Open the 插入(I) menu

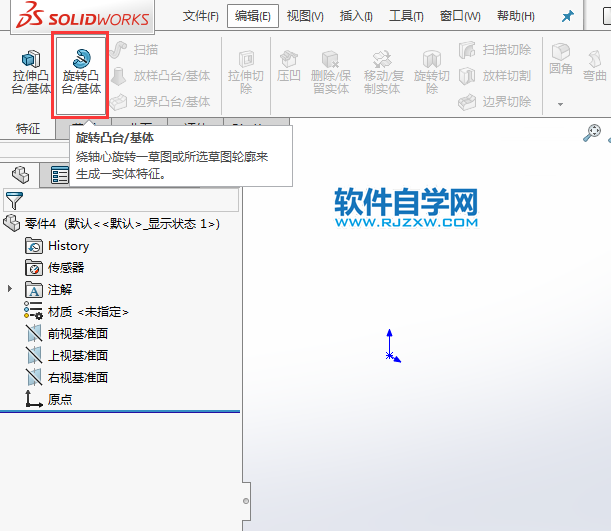point(356,16)
